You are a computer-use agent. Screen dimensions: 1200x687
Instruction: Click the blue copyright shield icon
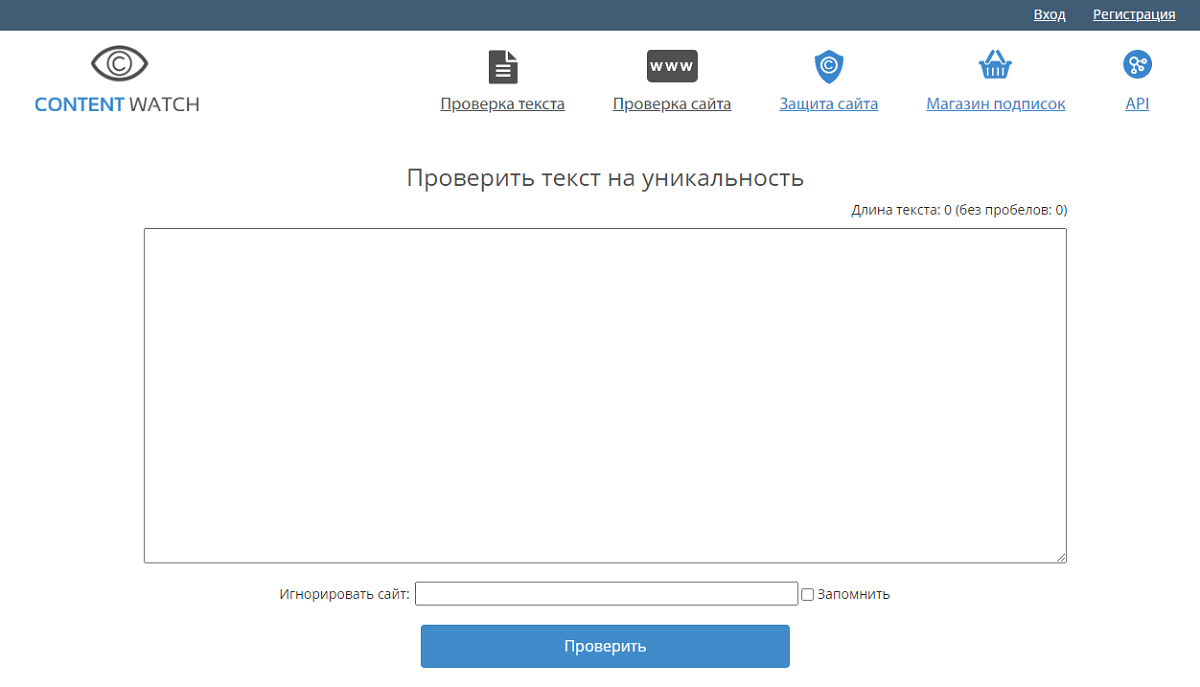pyautogui.click(x=828, y=66)
